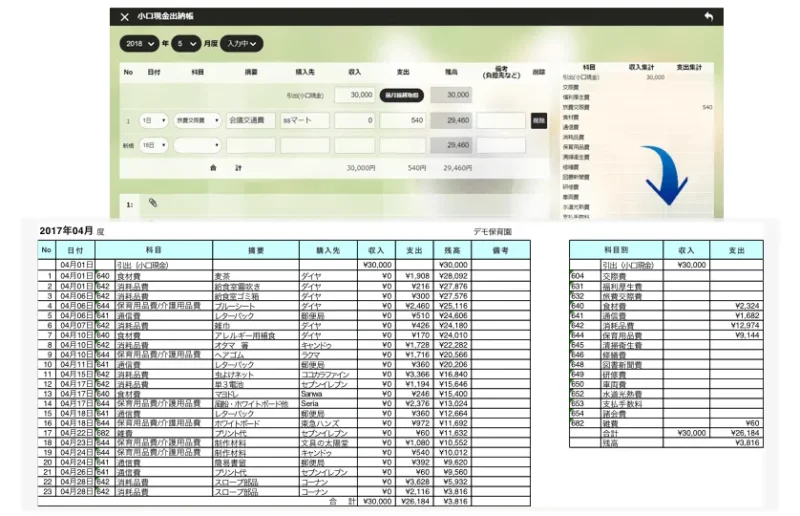
Task: Open the 18日 date dropdown in new row
Action: (153, 145)
